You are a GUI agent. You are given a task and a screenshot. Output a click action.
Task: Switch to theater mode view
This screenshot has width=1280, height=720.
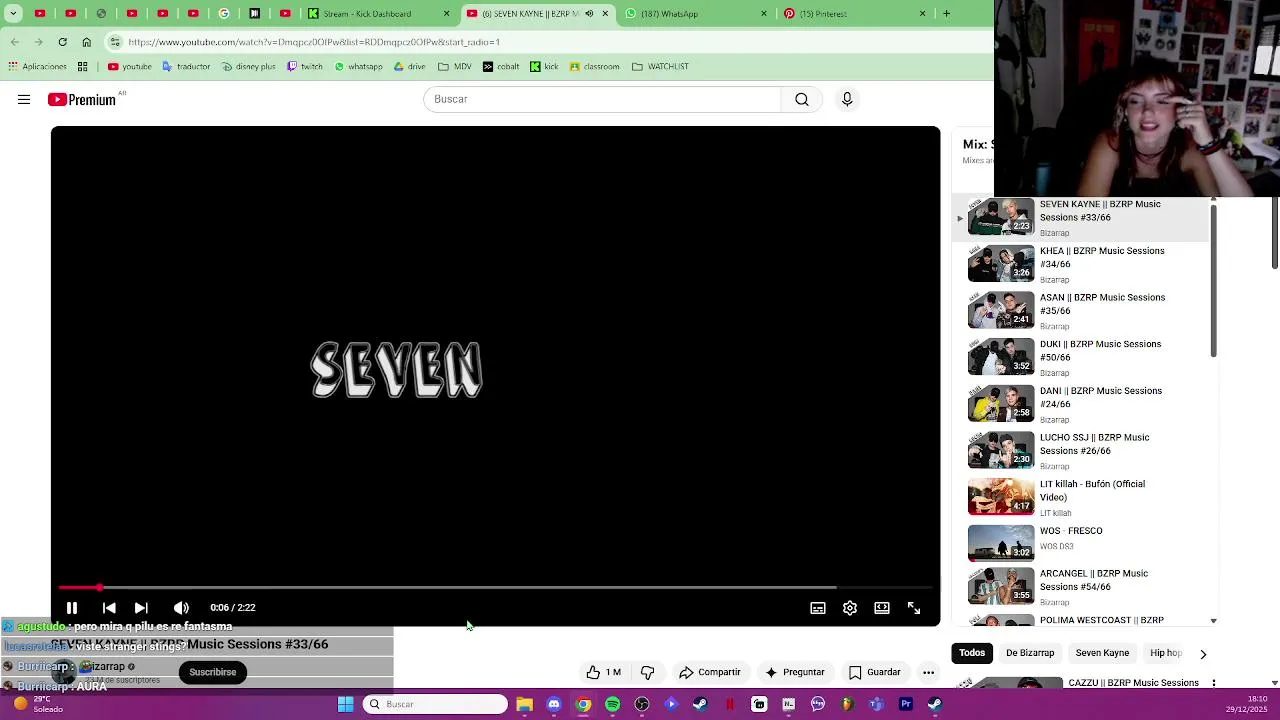882,608
